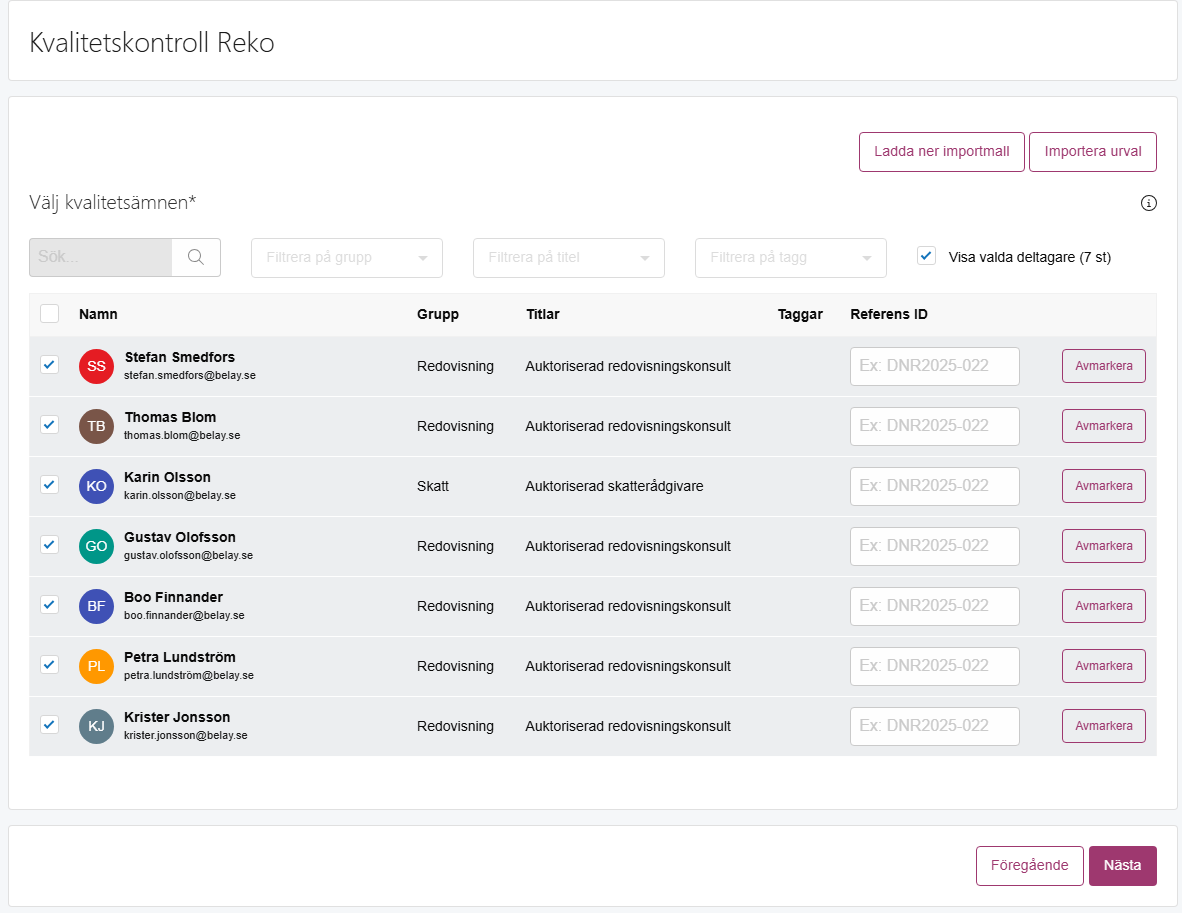Click email stefan.smedfors@belay.se

pos(190,375)
